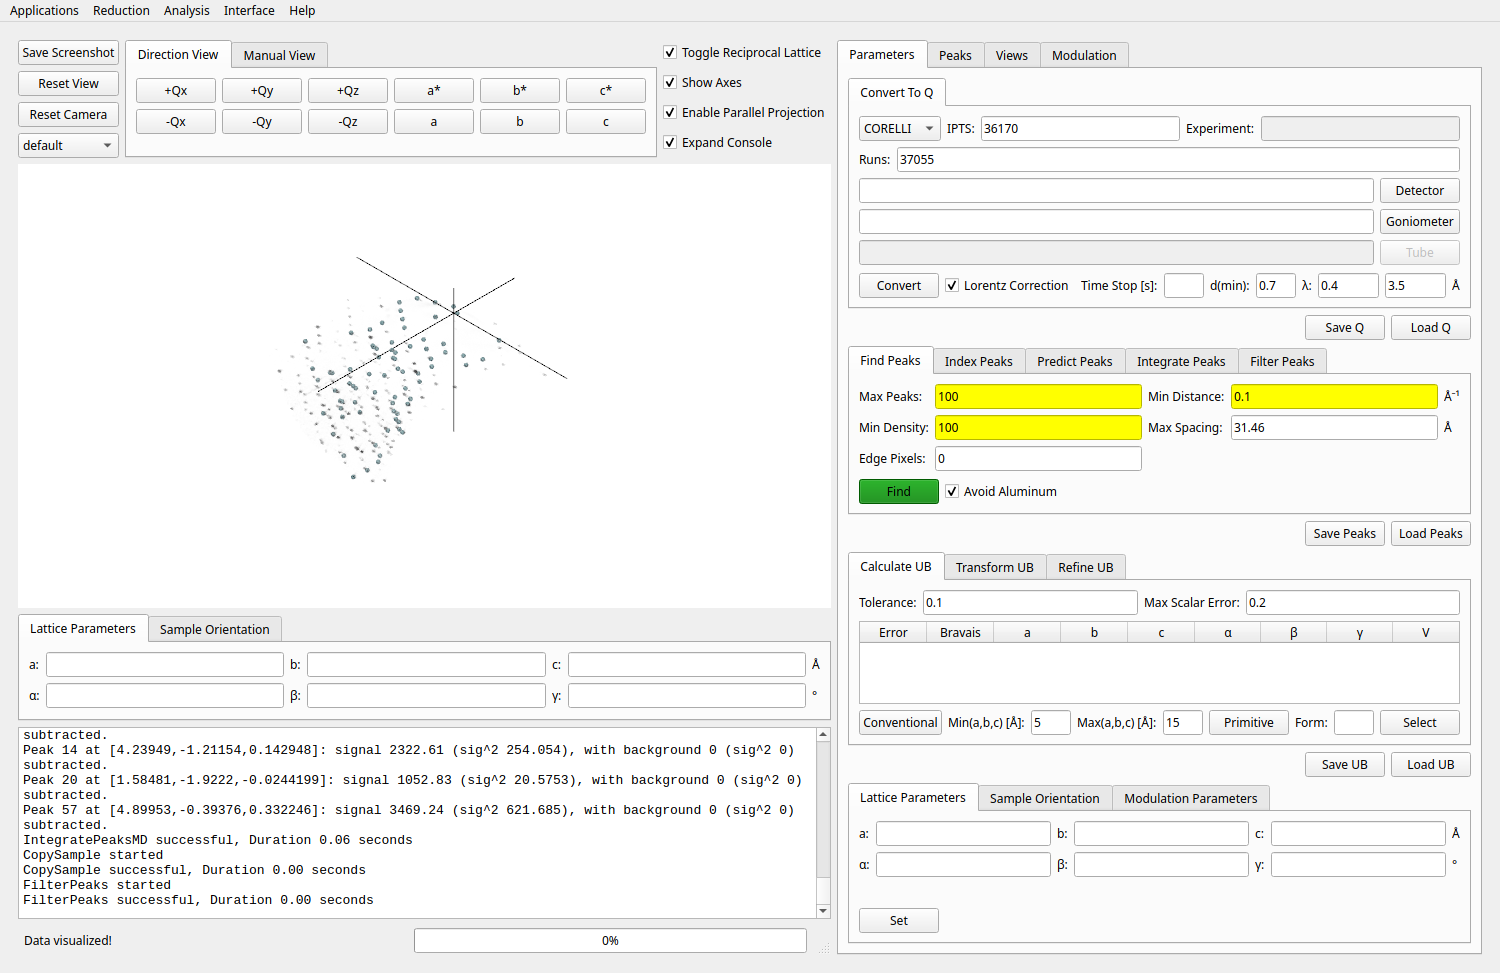Click the Save UB button
This screenshot has height=973, width=1500.
1345,764
